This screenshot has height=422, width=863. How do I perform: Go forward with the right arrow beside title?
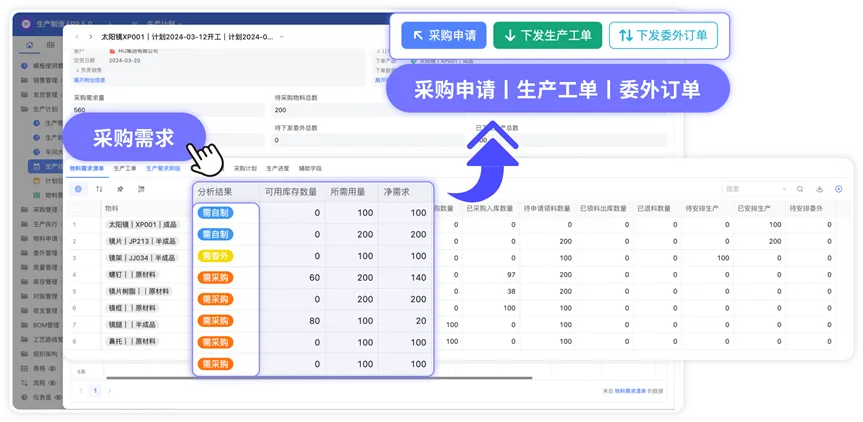pos(91,37)
